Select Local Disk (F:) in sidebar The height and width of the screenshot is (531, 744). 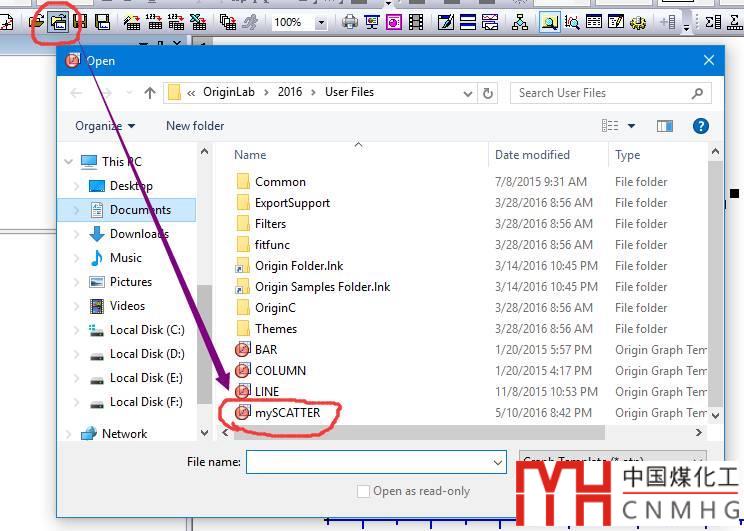click(146, 402)
